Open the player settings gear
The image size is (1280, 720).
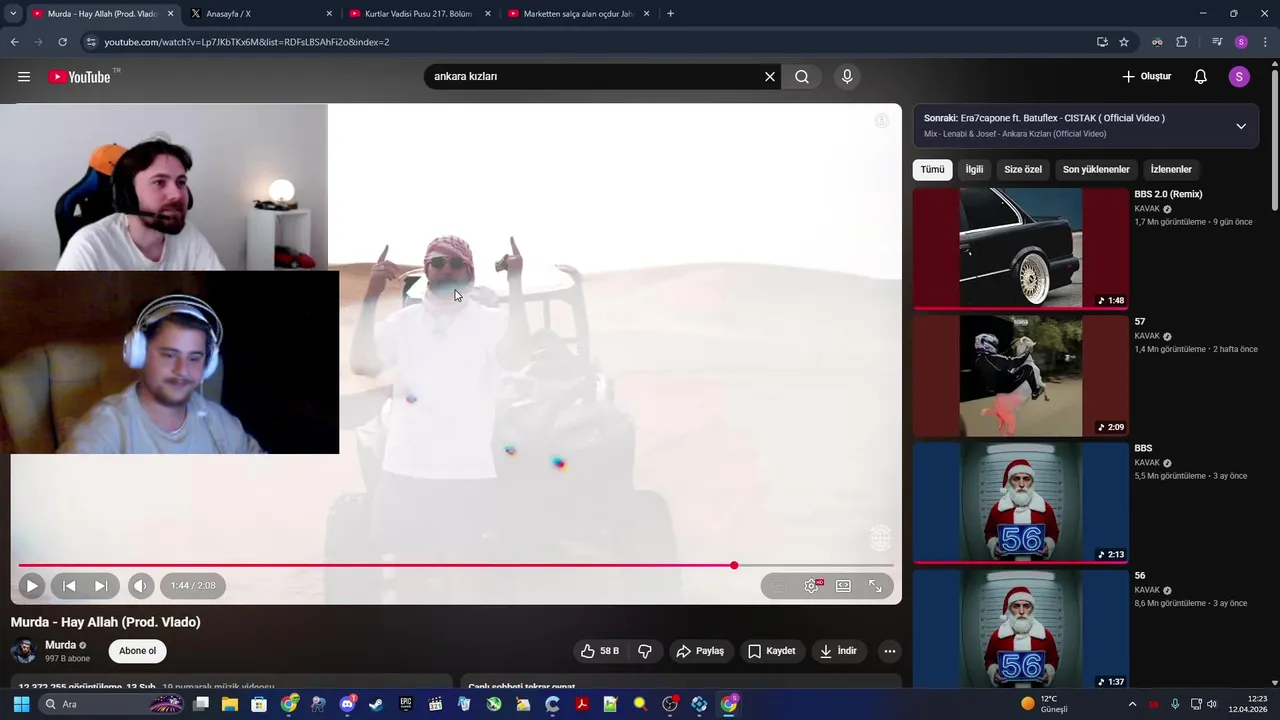click(x=811, y=586)
